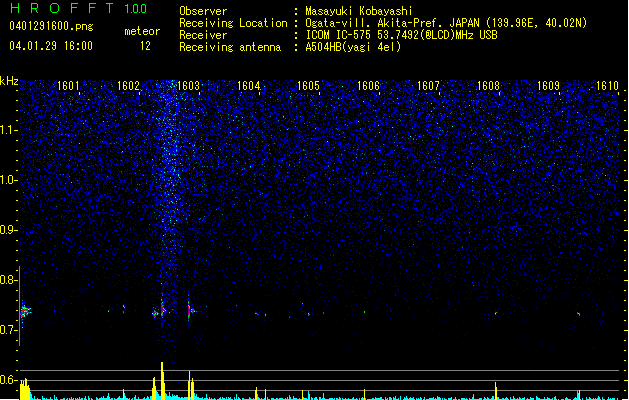Click the 'Observer' field label

(x=203, y=11)
